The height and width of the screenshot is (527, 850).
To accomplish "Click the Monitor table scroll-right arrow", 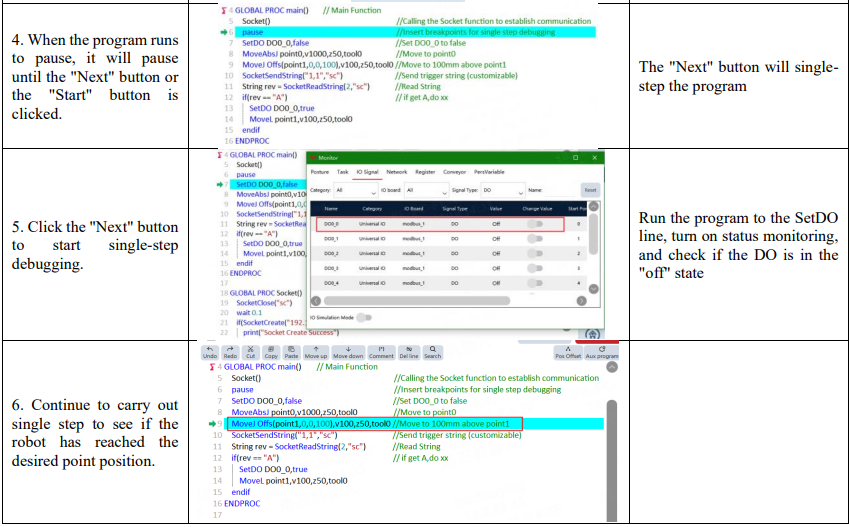I will 581,300.
